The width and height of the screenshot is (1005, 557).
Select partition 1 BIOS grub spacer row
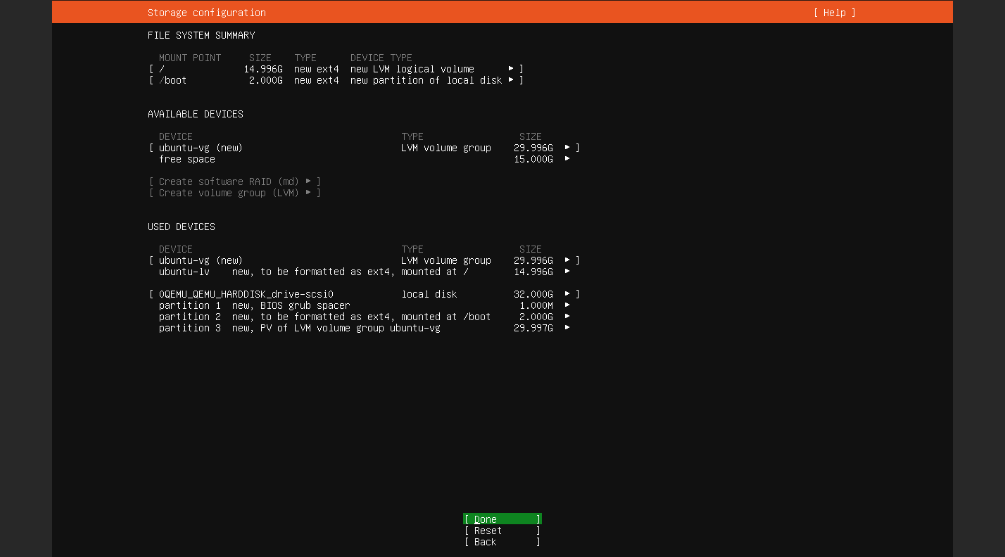point(254,305)
